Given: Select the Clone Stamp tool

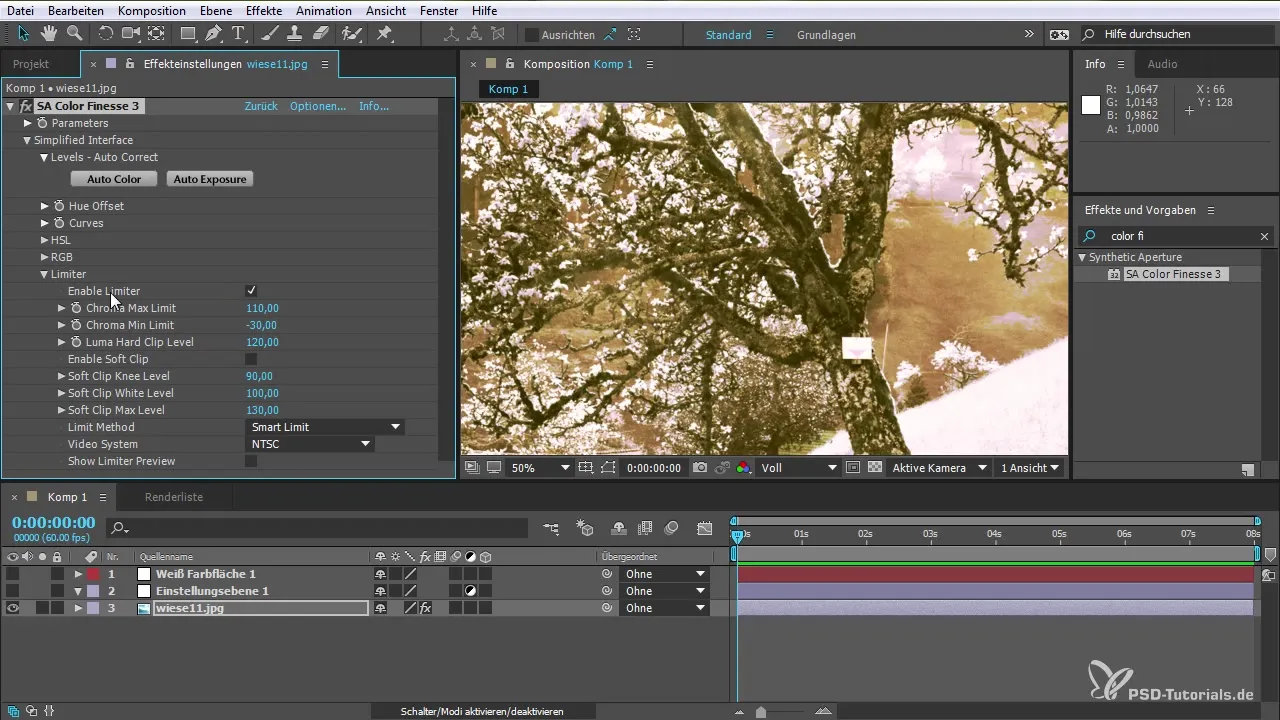Looking at the screenshot, I should (295, 33).
